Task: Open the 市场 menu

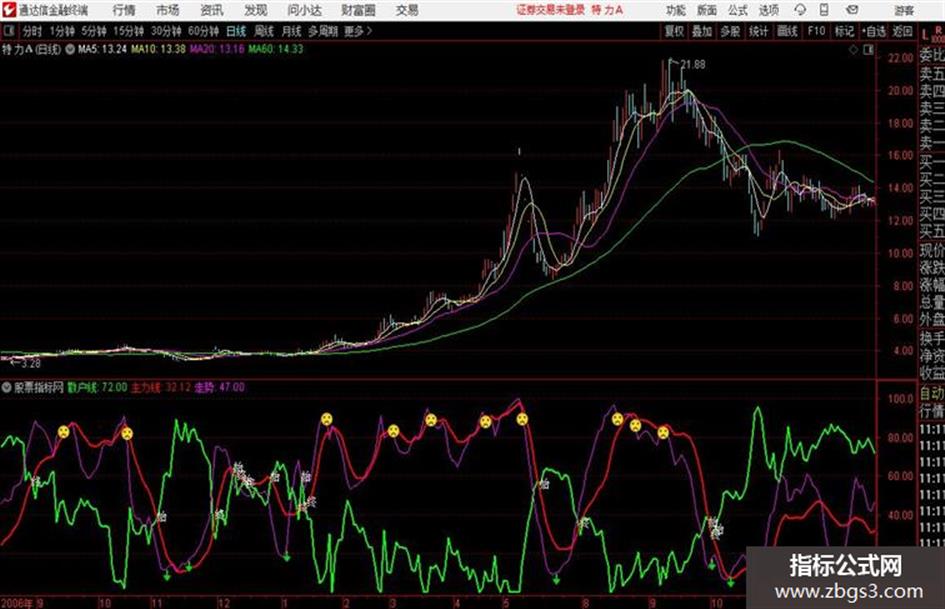Action: (168, 10)
